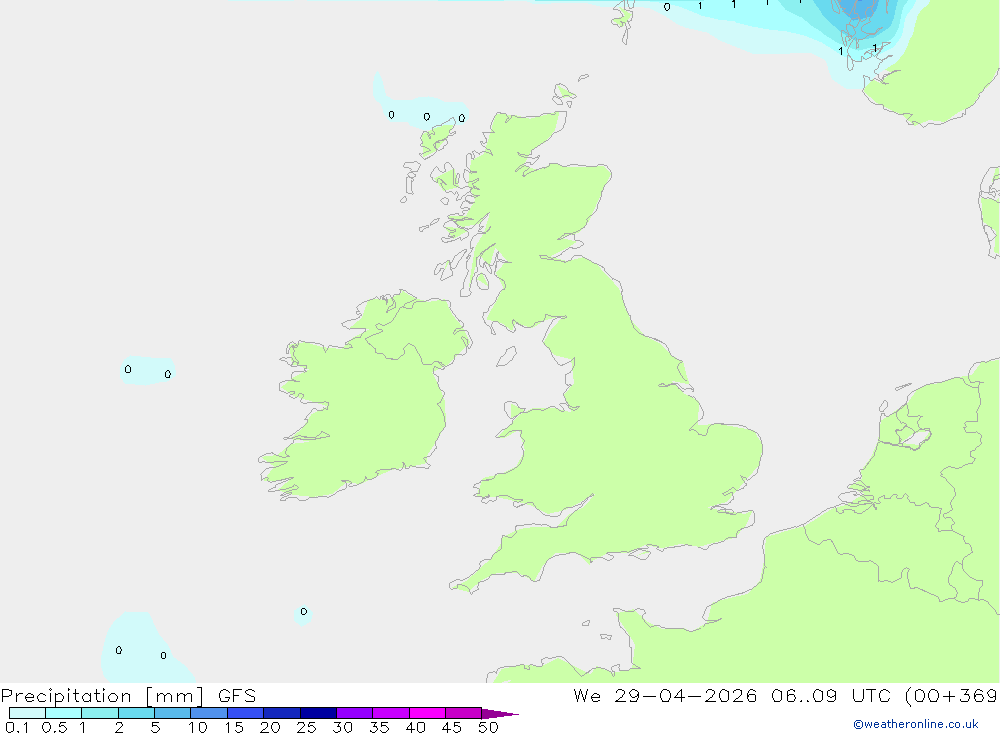Click the 'Precipitation [mm]' title text

click(x=102, y=696)
